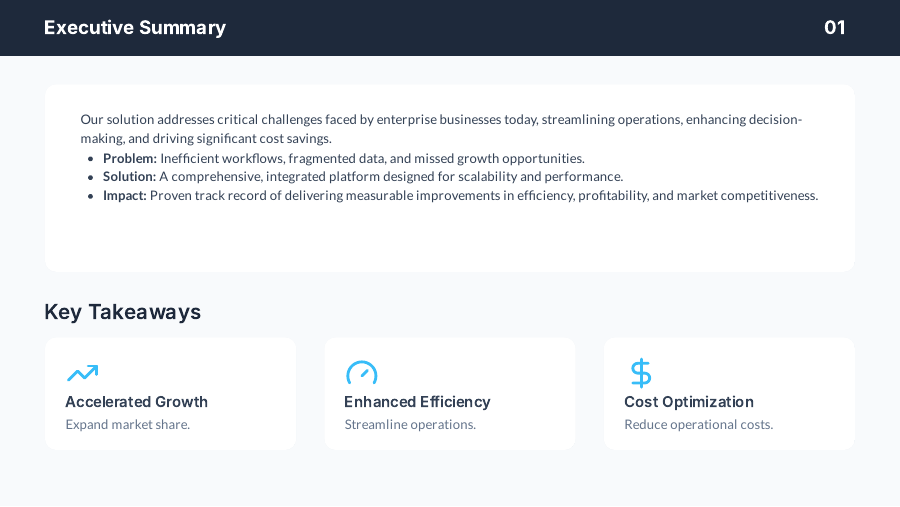The image size is (900, 507).
Task: Select the 'Enhanced Efficiency' card title
Action: coord(417,402)
